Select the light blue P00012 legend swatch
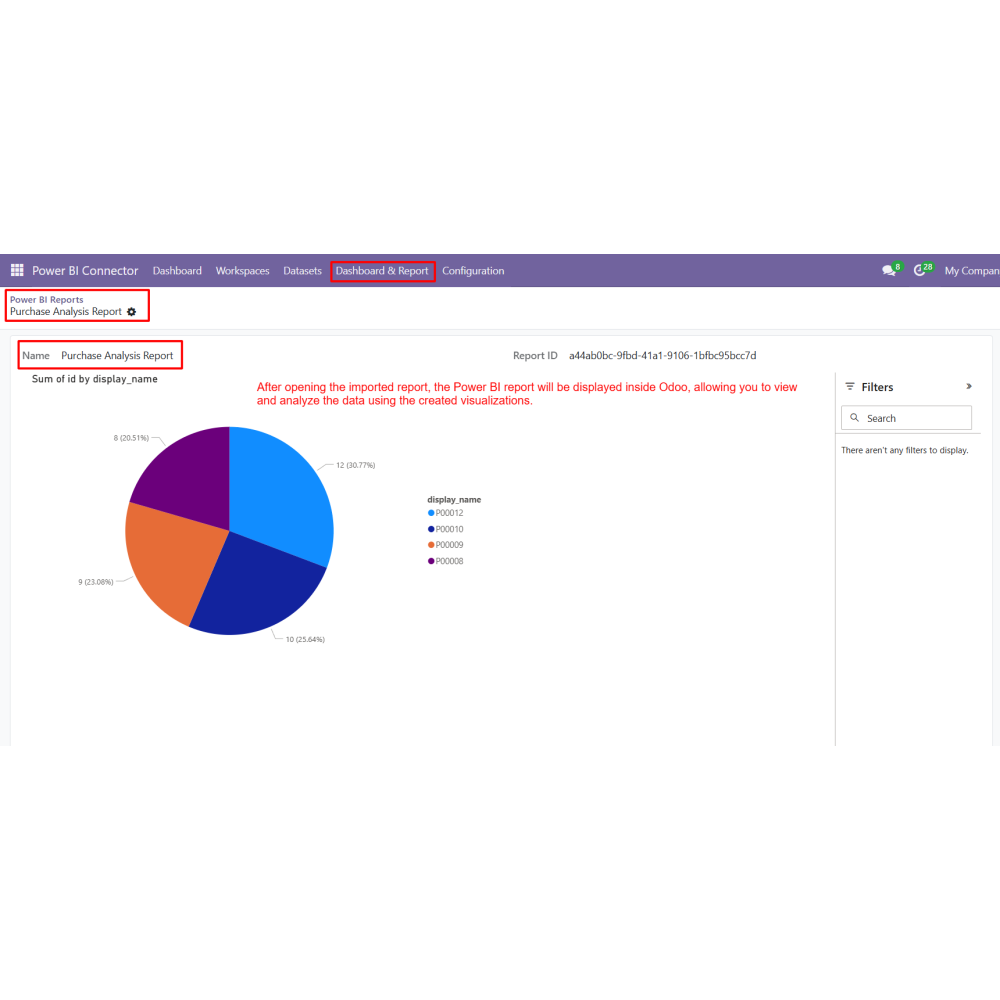 click(x=431, y=513)
